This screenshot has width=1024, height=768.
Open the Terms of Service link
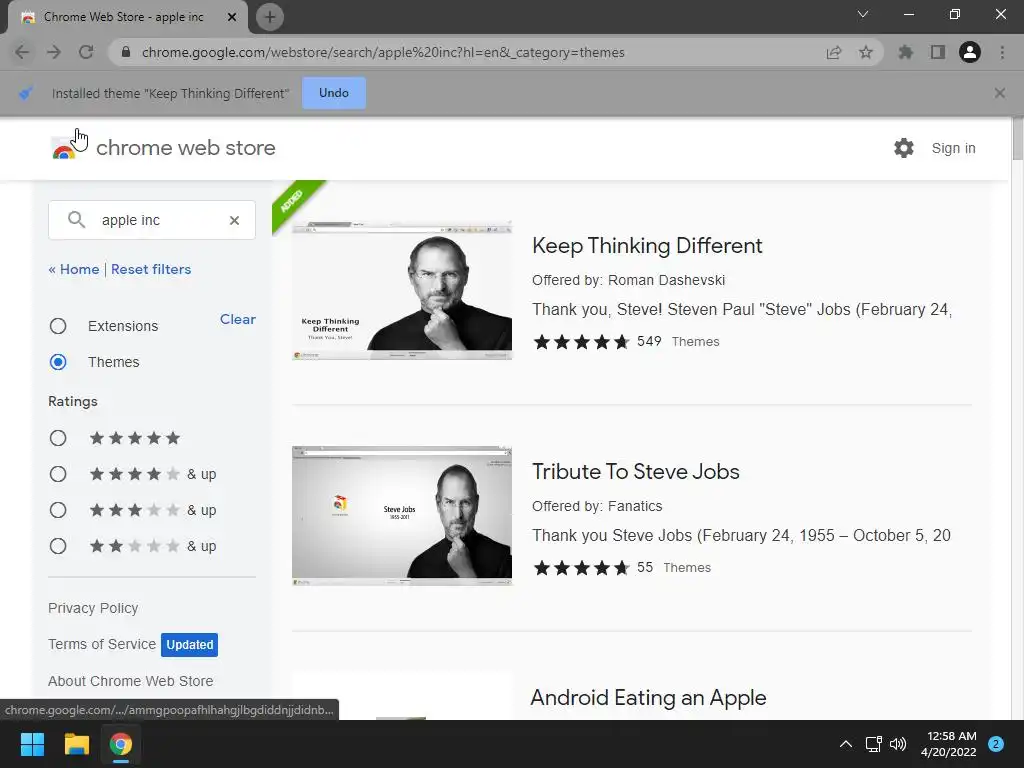click(102, 644)
